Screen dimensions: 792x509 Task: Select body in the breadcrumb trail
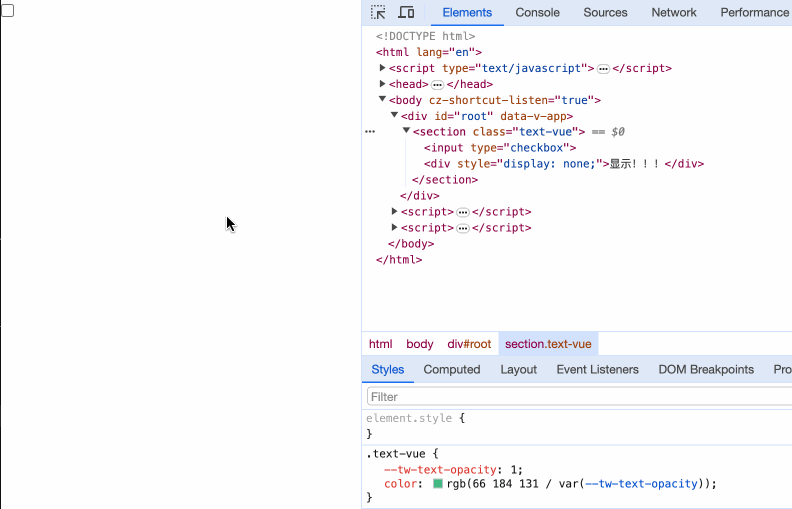[x=419, y=344]
